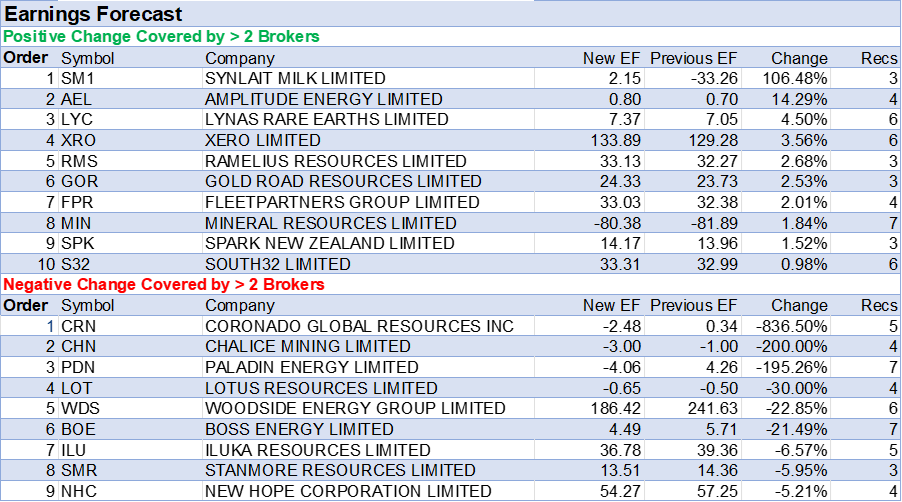902x502 pixels.
Task: Click the AEL symbol cell
Action: point(77,99)
